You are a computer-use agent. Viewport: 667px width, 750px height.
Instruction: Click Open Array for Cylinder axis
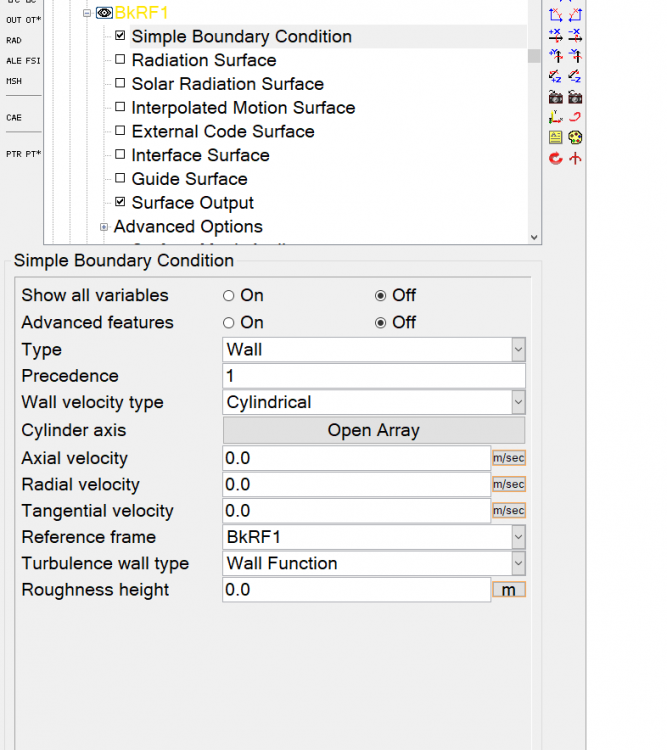coord(374,430)
